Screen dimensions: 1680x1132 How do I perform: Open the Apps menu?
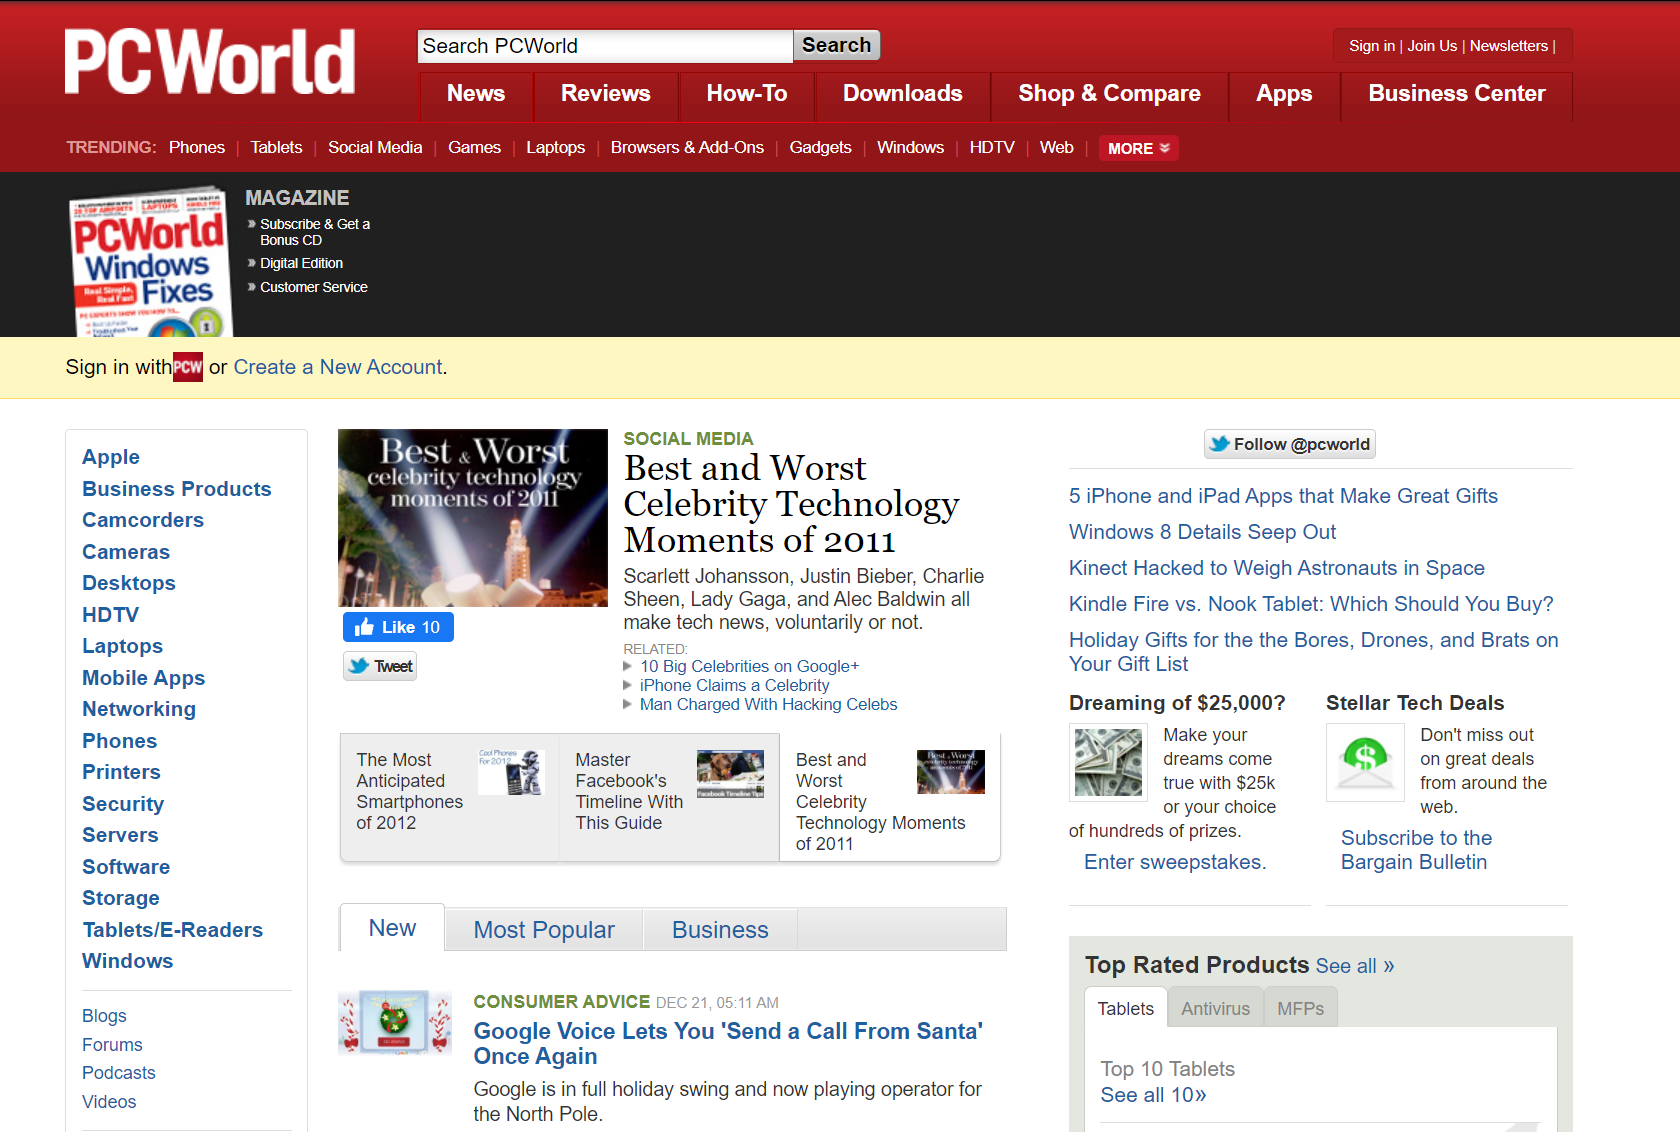(1284, 94)
